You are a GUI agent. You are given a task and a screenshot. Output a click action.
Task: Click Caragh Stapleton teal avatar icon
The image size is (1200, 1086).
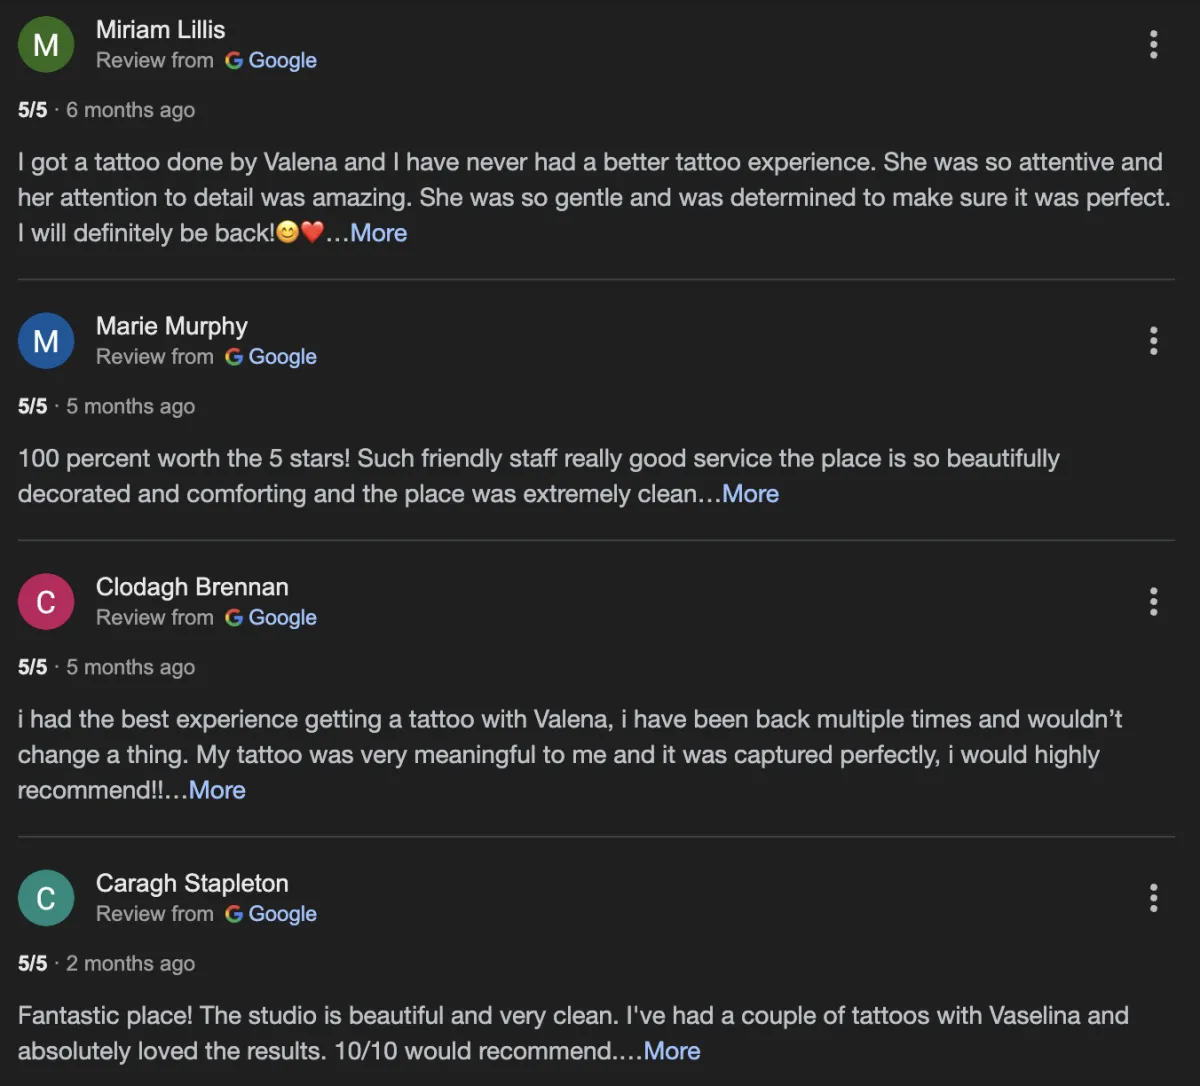tap(46, 898)
